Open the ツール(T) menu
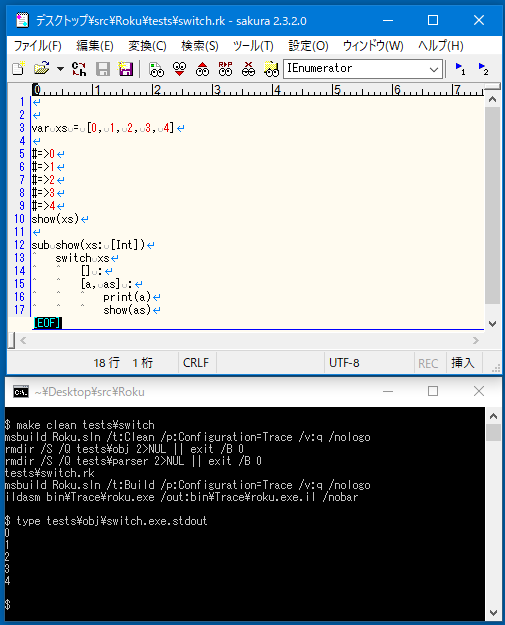 [x=253, y=46]
